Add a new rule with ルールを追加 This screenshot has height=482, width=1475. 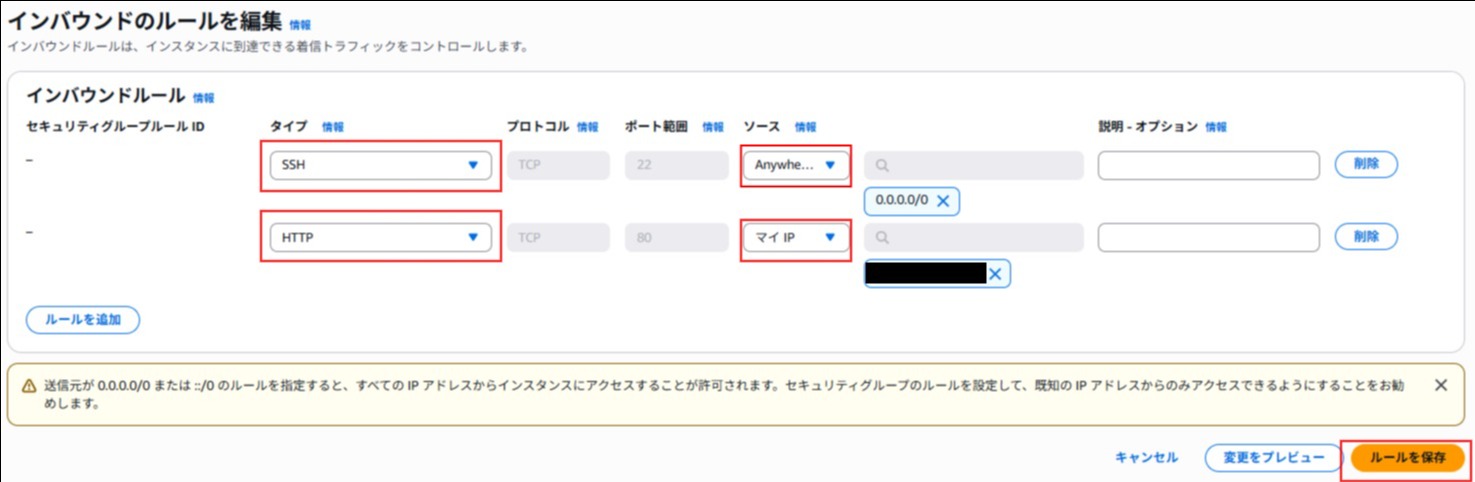pos(83,320)
